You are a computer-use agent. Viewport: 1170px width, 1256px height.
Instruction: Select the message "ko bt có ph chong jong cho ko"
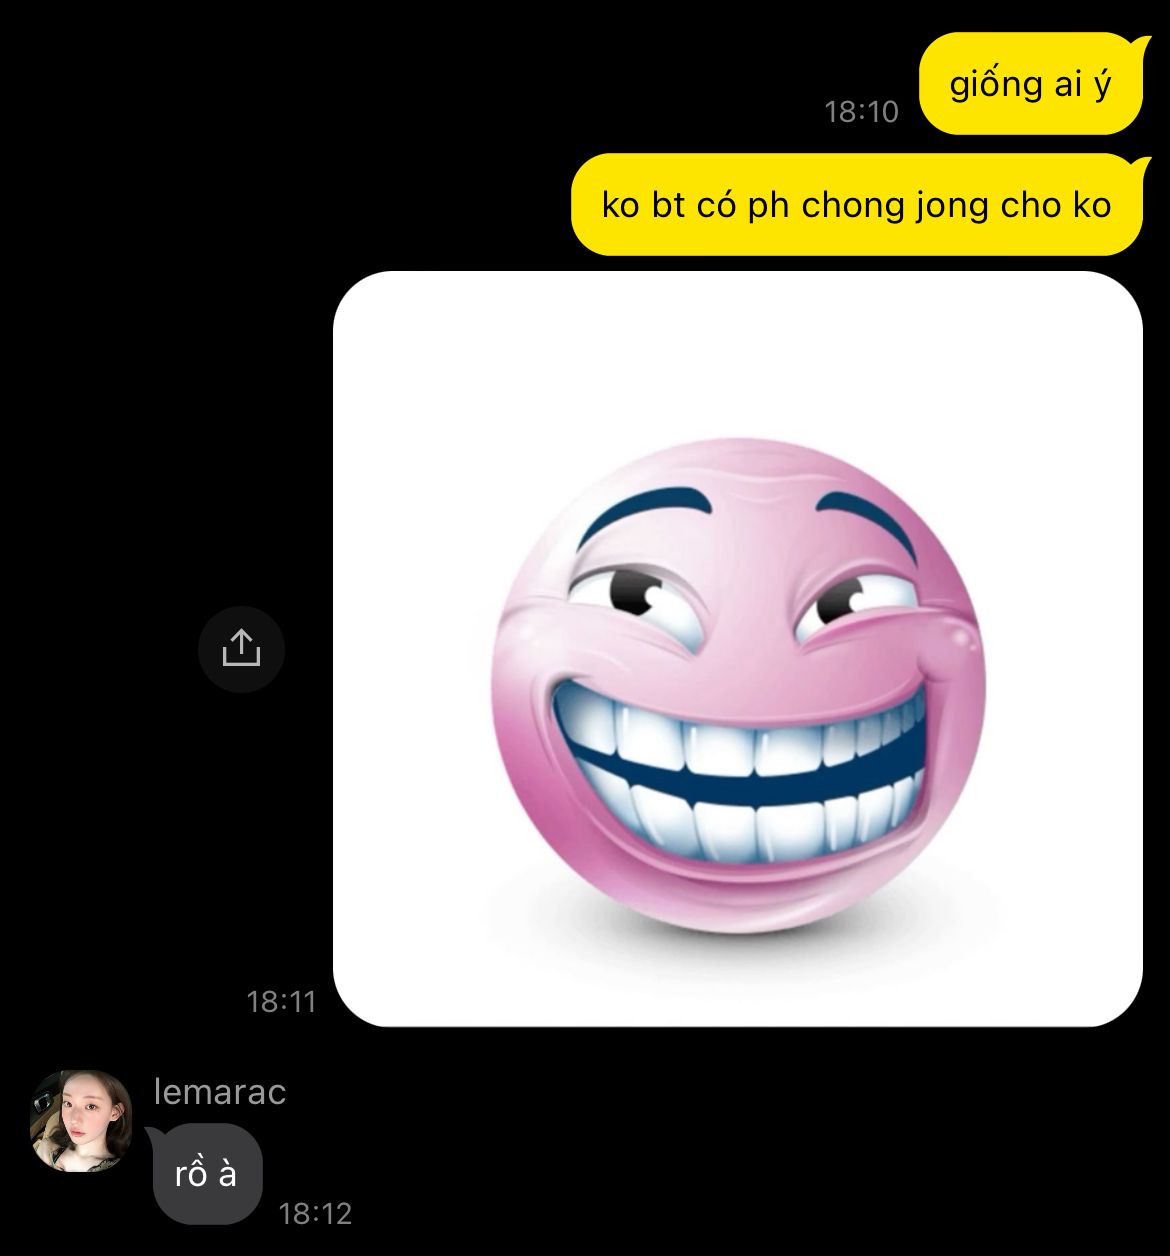pyautogui.click(x=857, y=205)
